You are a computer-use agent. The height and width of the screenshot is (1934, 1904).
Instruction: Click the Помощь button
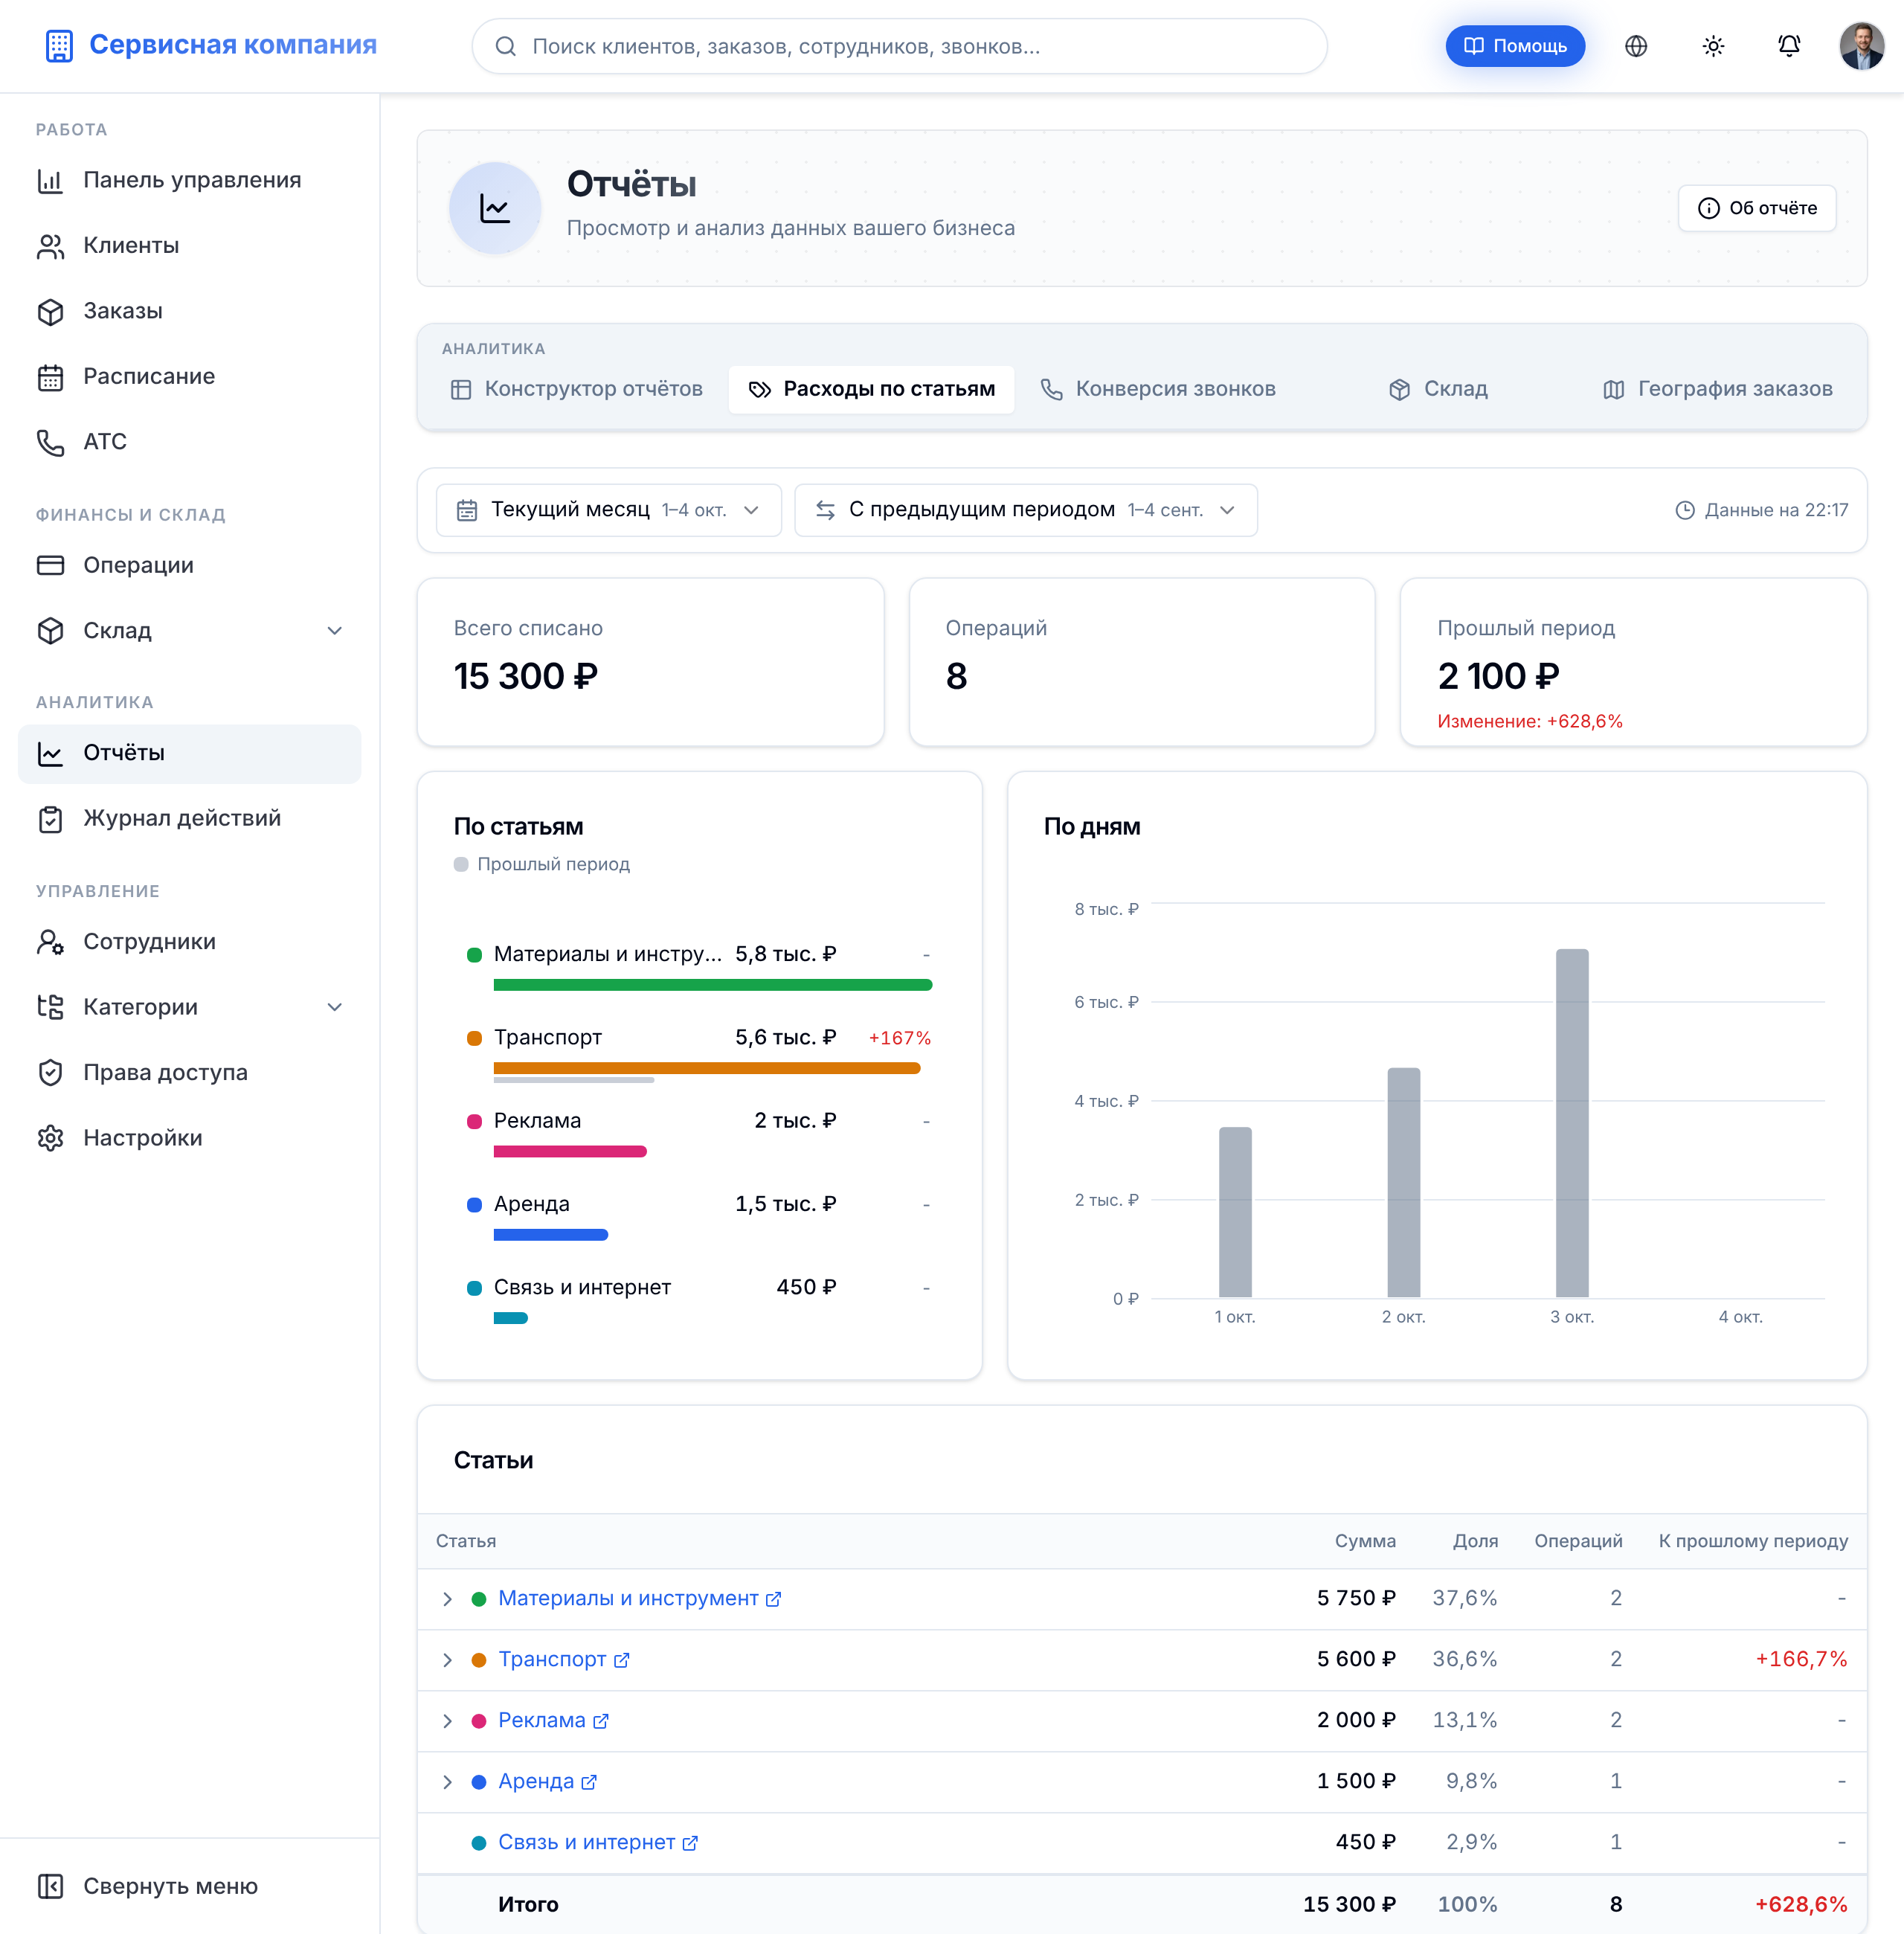click(1514, 46)
